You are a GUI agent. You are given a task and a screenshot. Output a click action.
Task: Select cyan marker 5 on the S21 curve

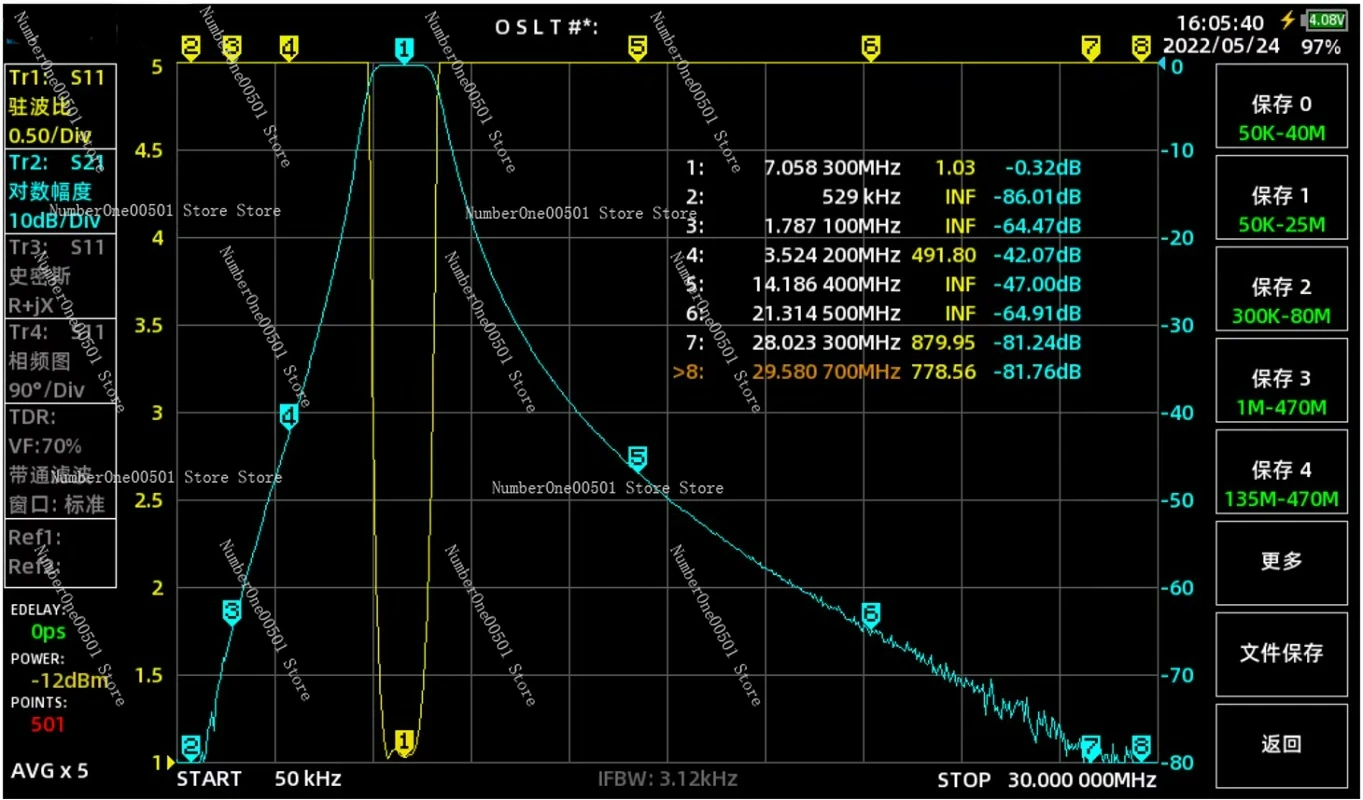pyautogui.click(x=637, y=459)
